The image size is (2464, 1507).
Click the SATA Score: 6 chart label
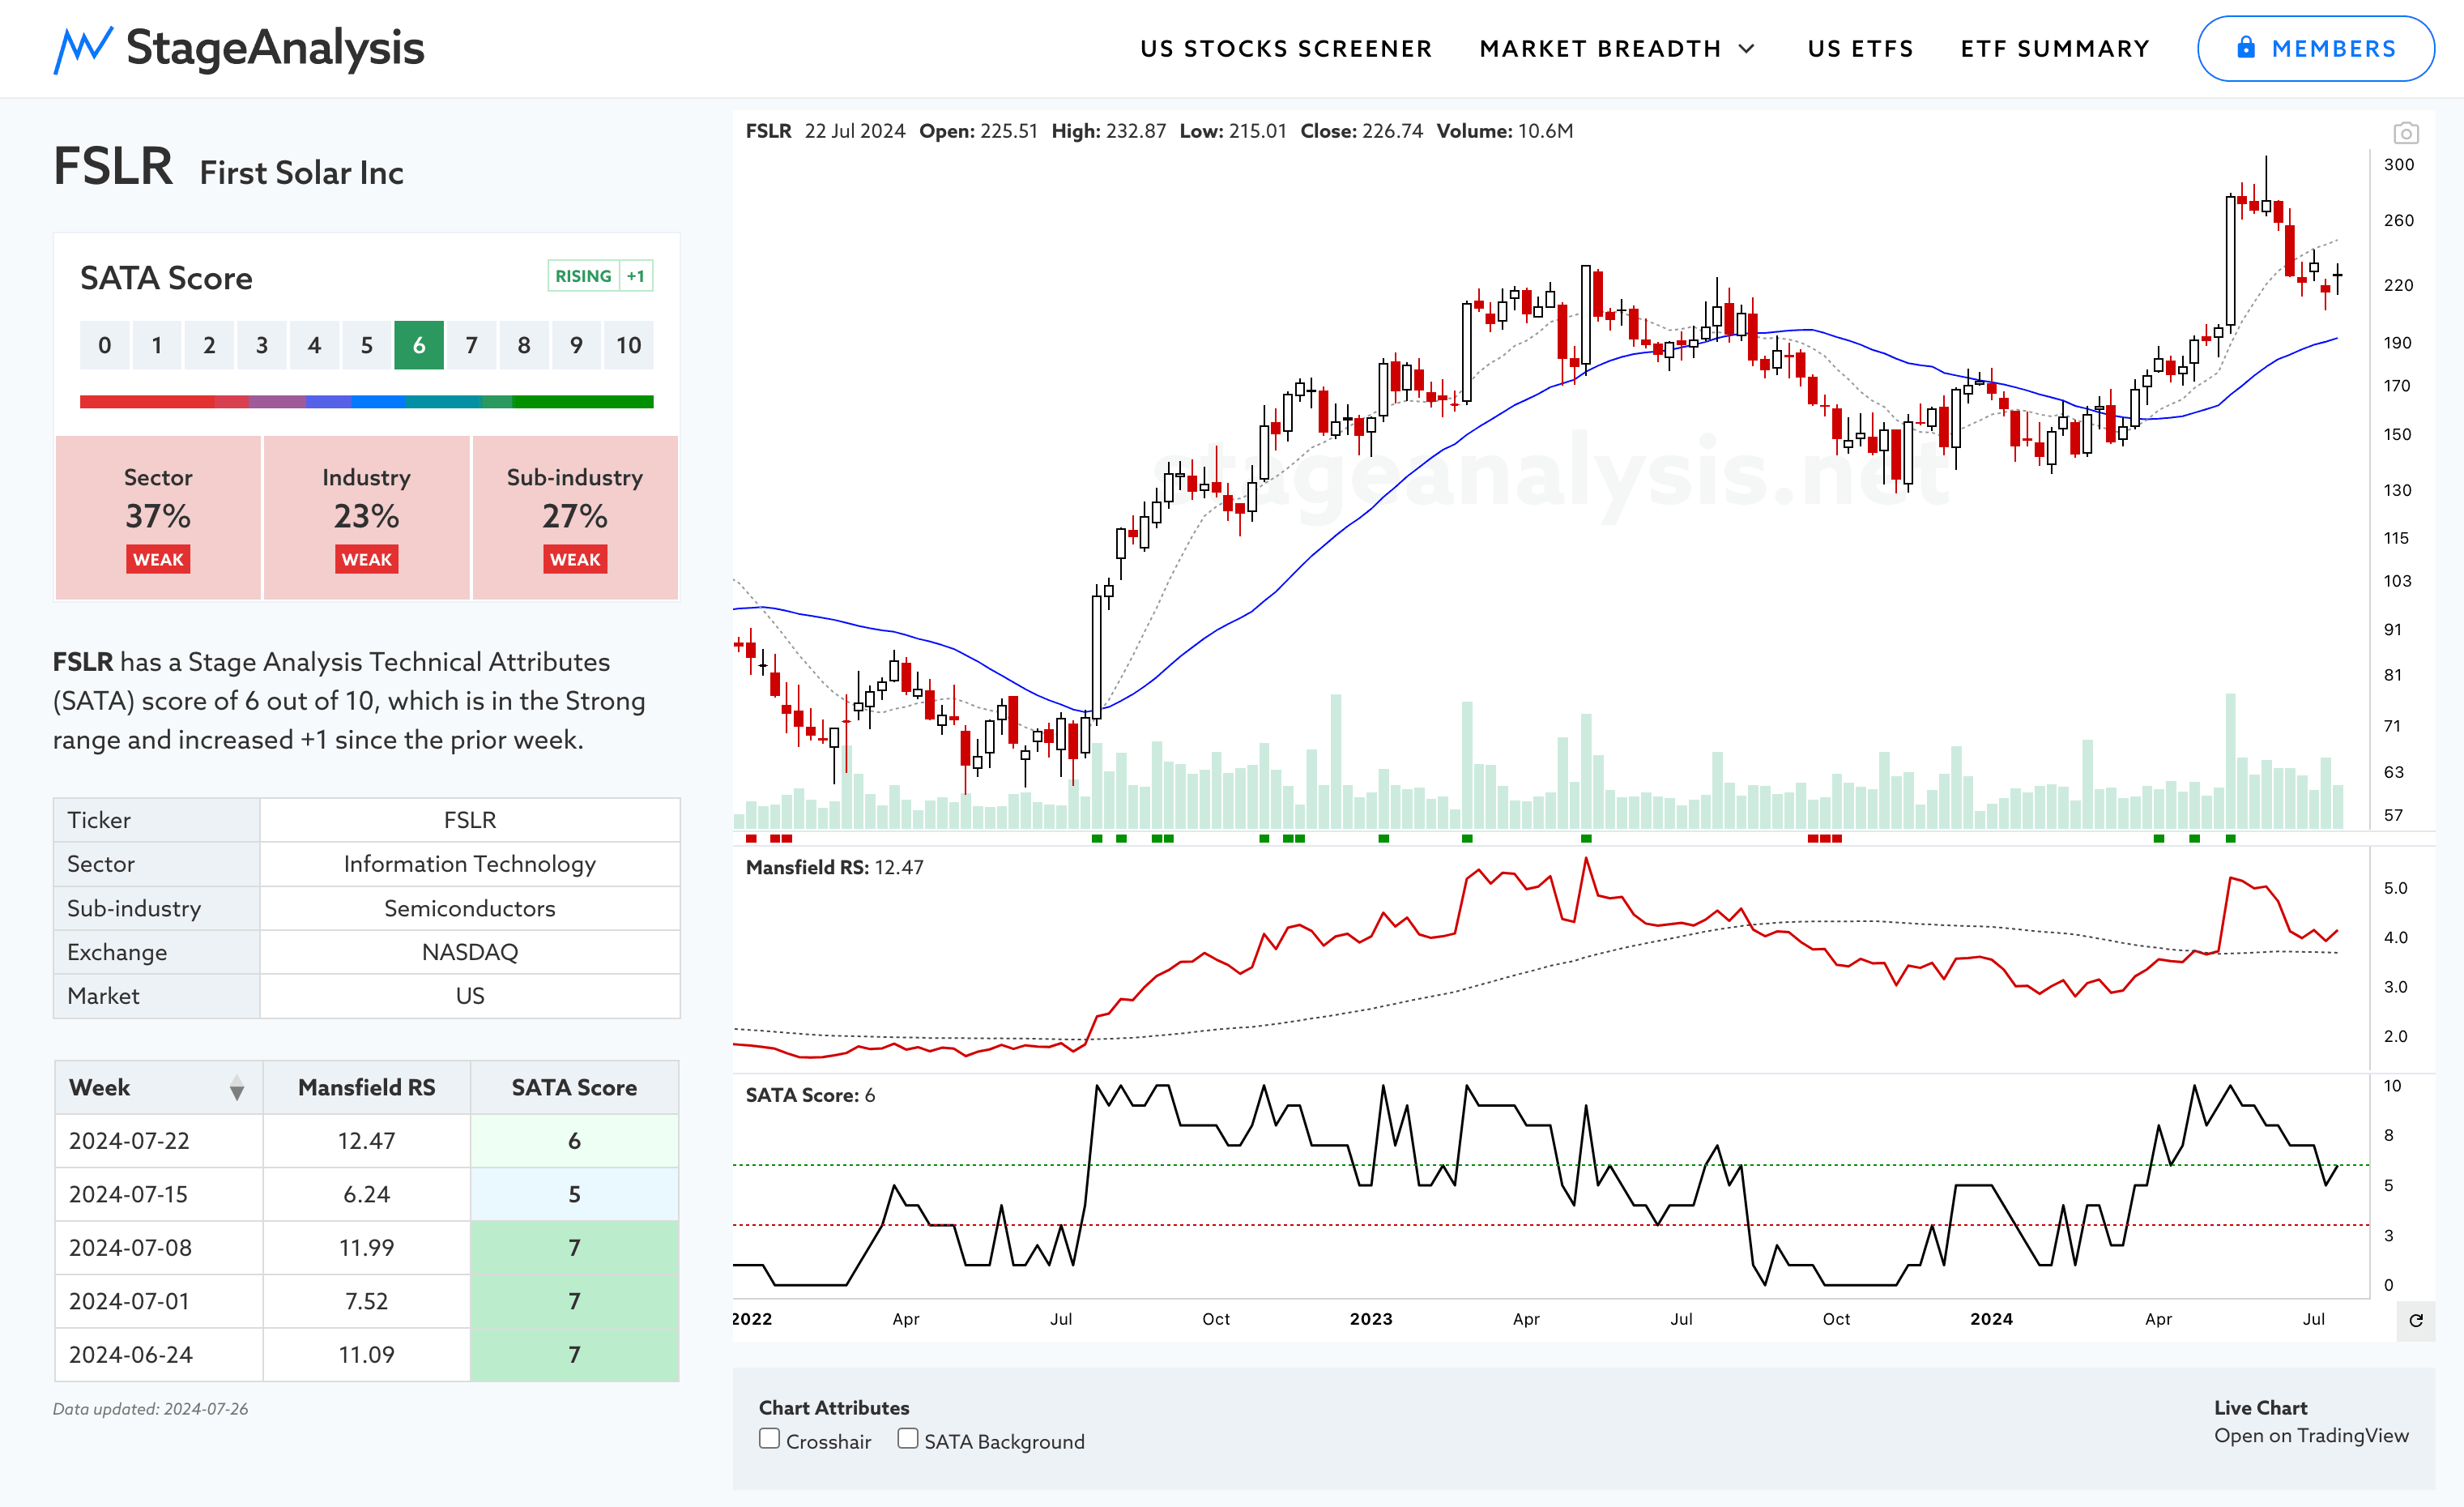(810, 1095)
